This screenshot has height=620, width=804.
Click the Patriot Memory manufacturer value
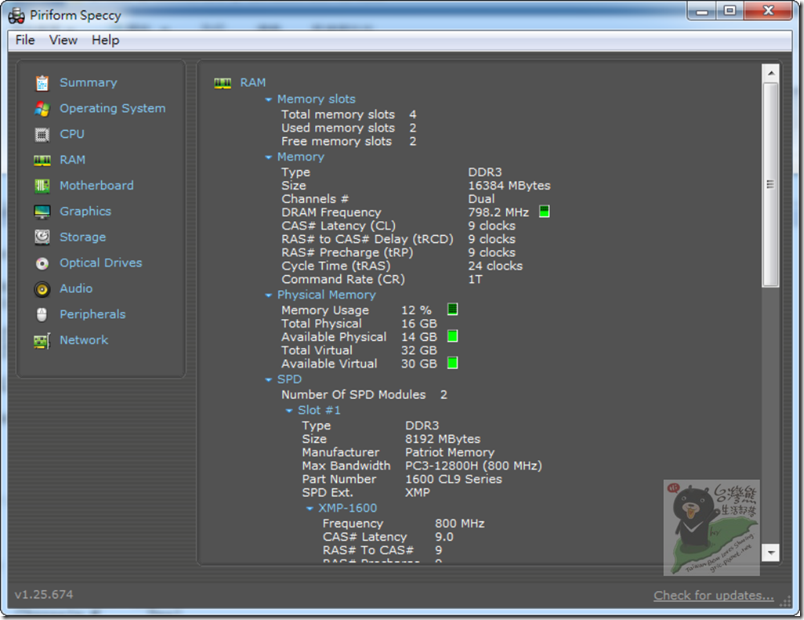coord(450,452)
